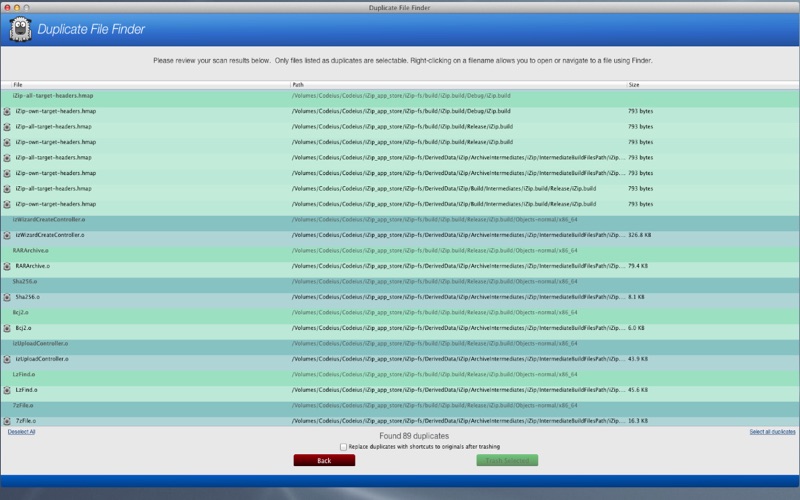
Task: Click sheep icon for iZip-own-target-headers.hmap under Build/Intermediates
Action: (7, 205)
